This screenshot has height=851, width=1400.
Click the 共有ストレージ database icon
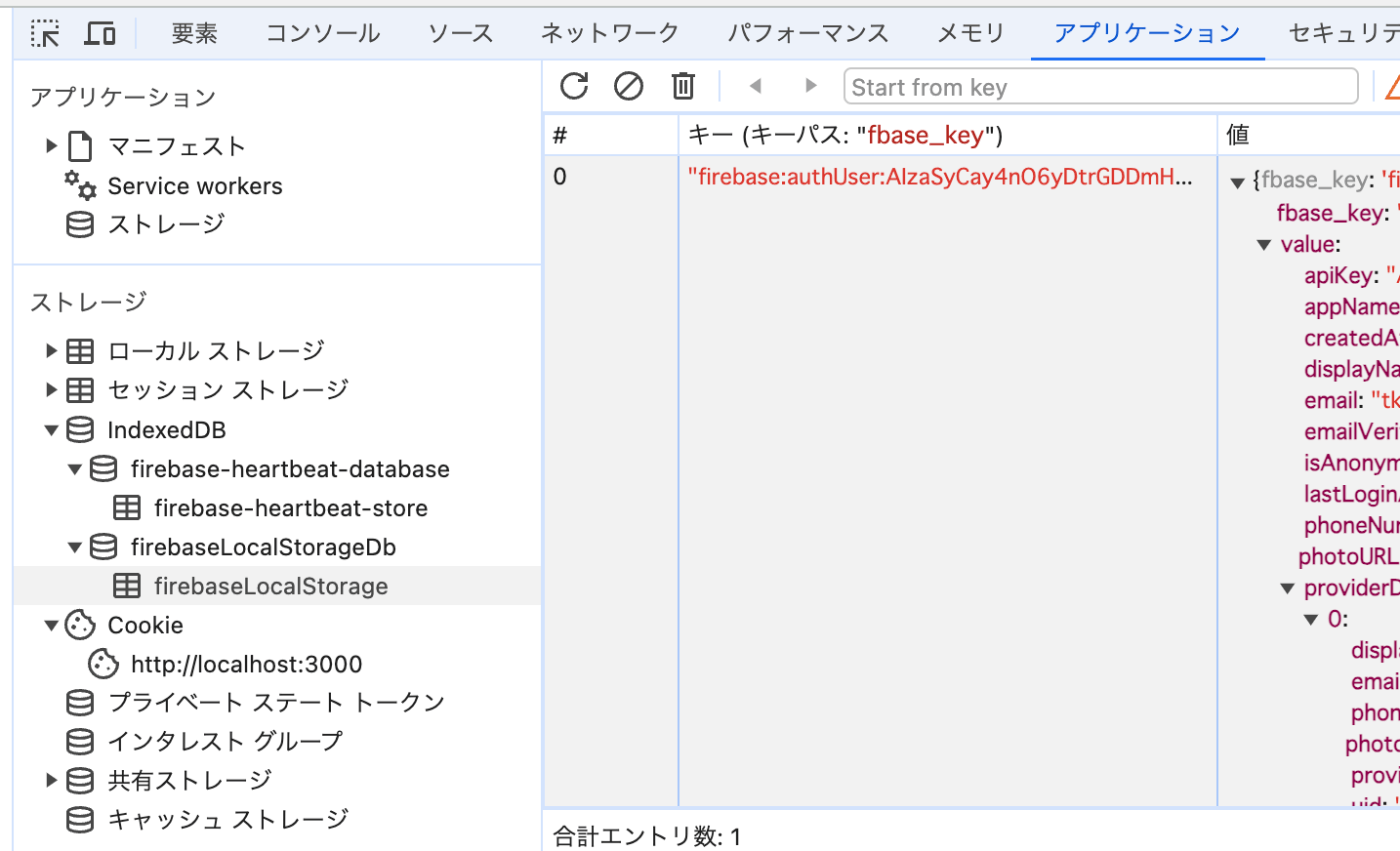pyautogui.click(x=80, y=781)
